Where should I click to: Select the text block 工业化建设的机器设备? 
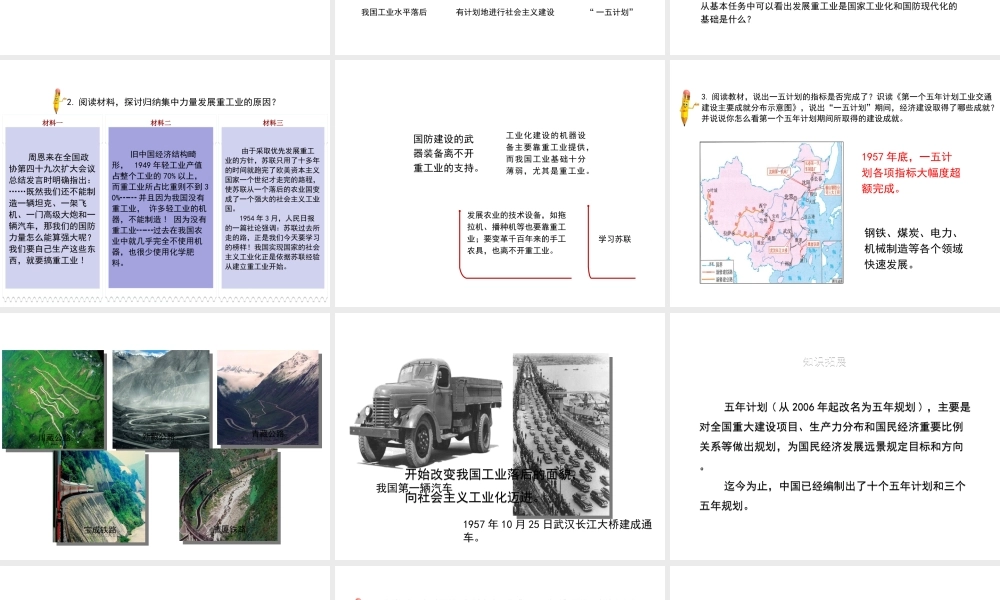tap(548, 153)
